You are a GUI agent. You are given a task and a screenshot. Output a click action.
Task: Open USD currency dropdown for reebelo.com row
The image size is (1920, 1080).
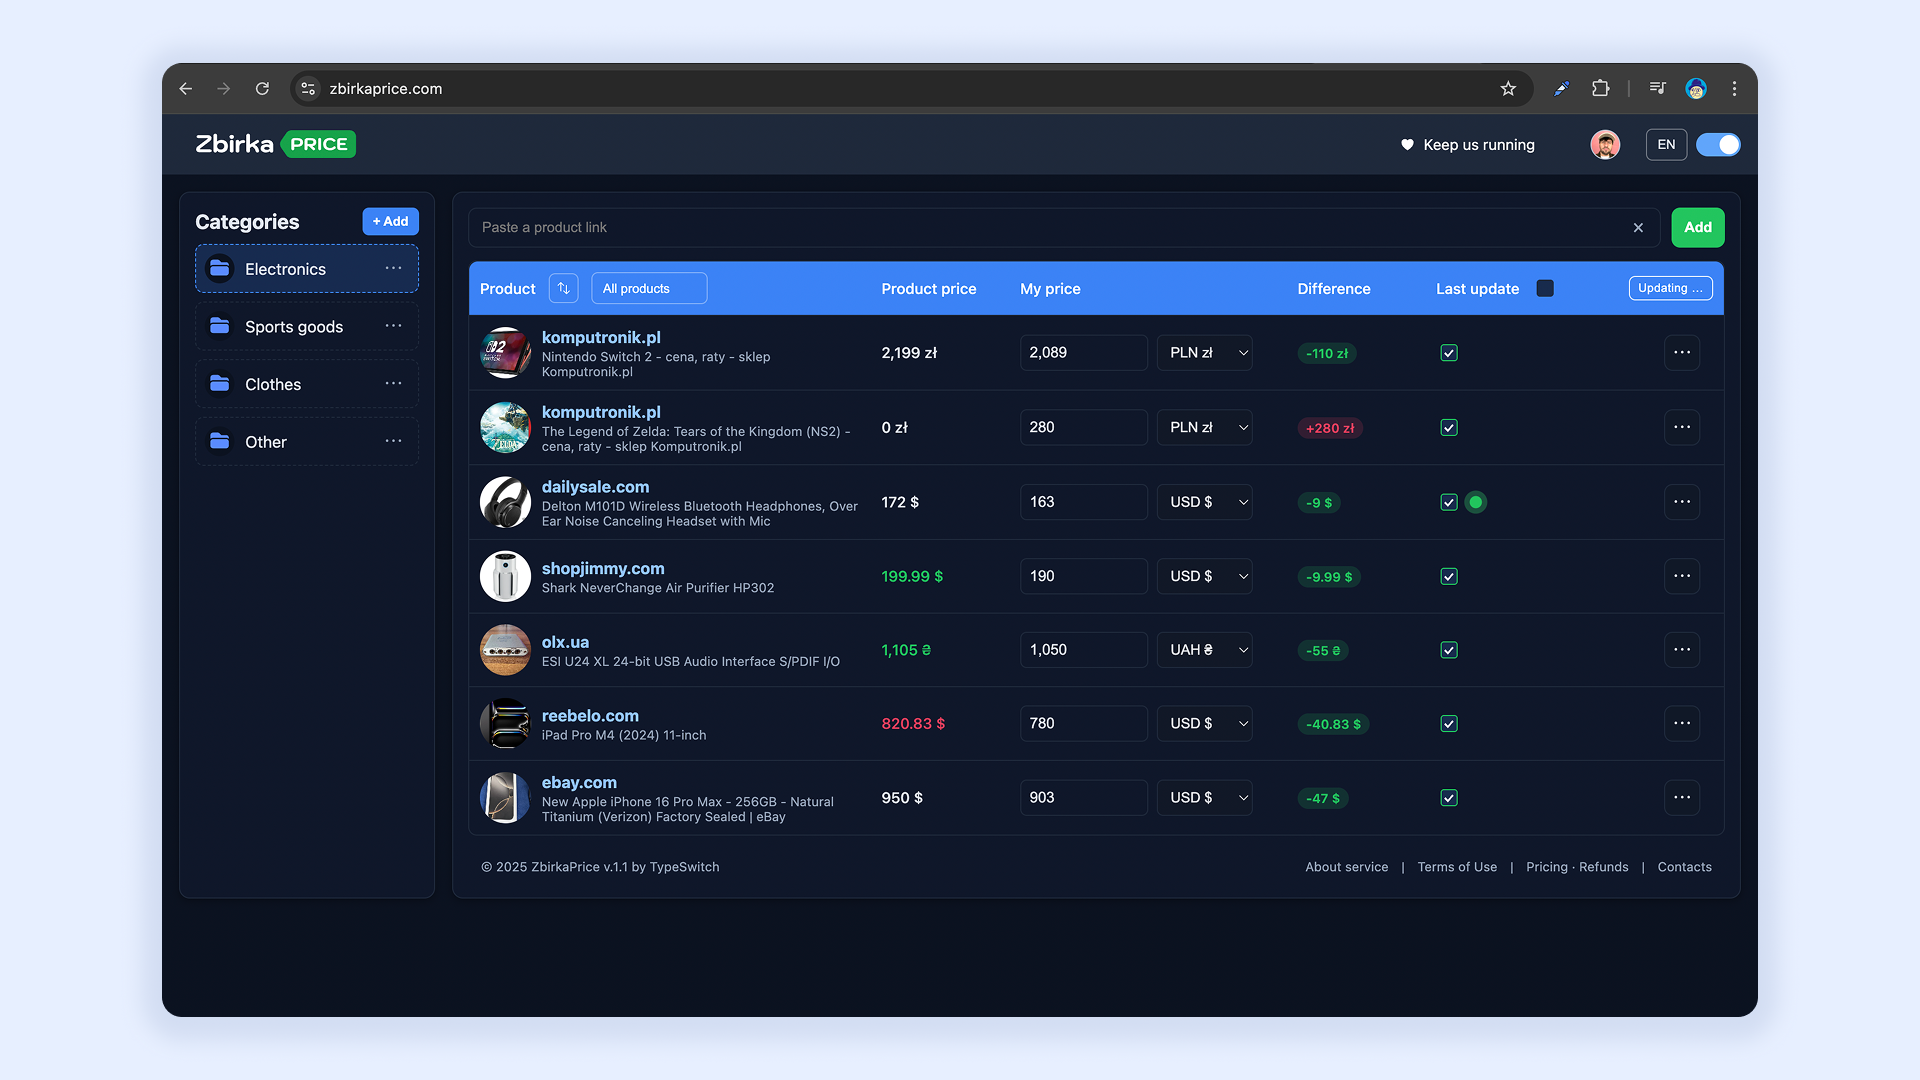click(1205, 723)
